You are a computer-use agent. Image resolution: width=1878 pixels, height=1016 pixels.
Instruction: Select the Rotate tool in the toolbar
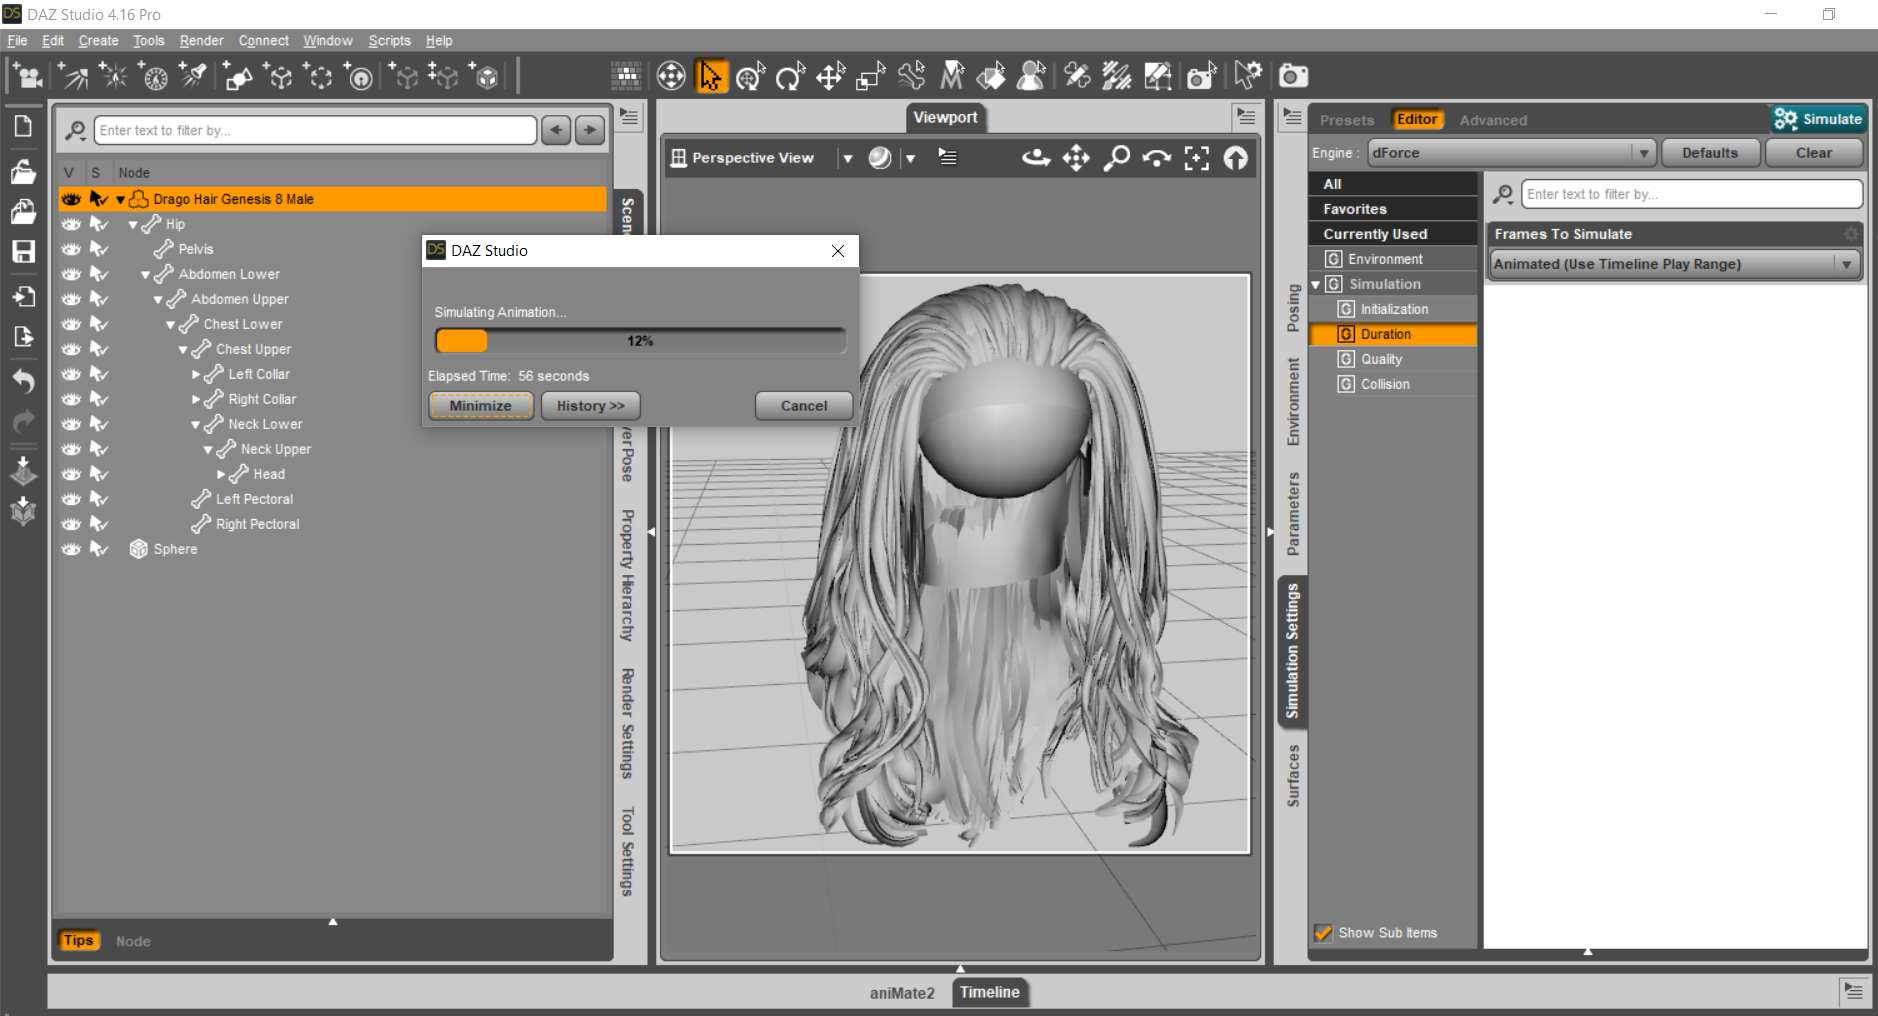(790, 76)
